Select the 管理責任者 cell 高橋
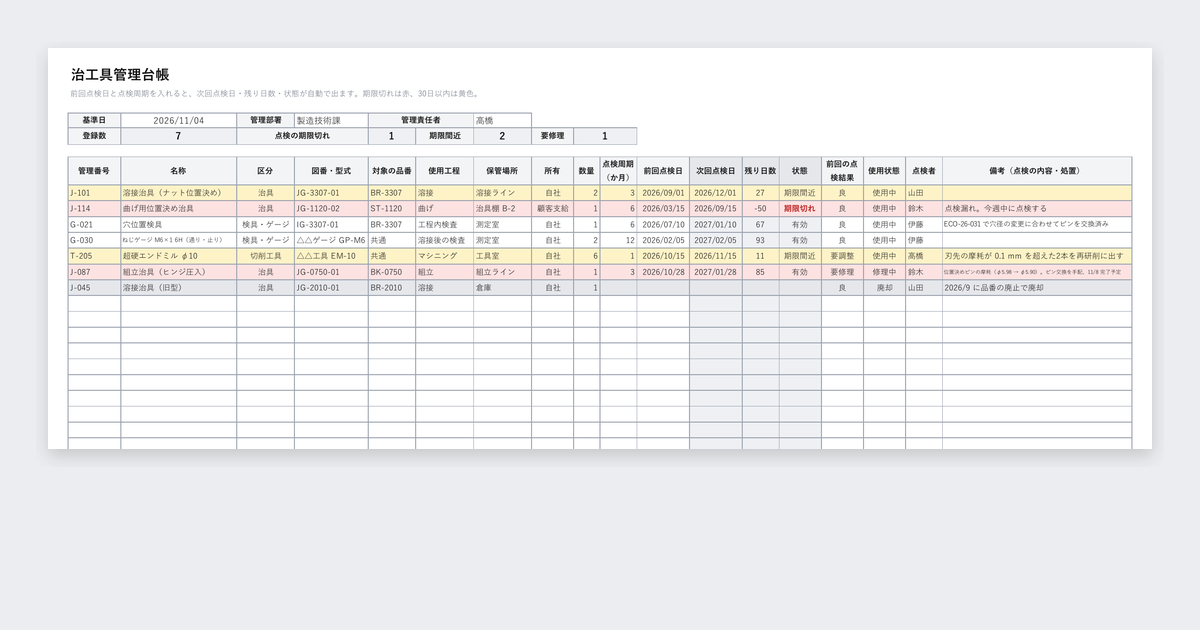The height and width of the screenshot is (630, 1200). click(502, 120)
